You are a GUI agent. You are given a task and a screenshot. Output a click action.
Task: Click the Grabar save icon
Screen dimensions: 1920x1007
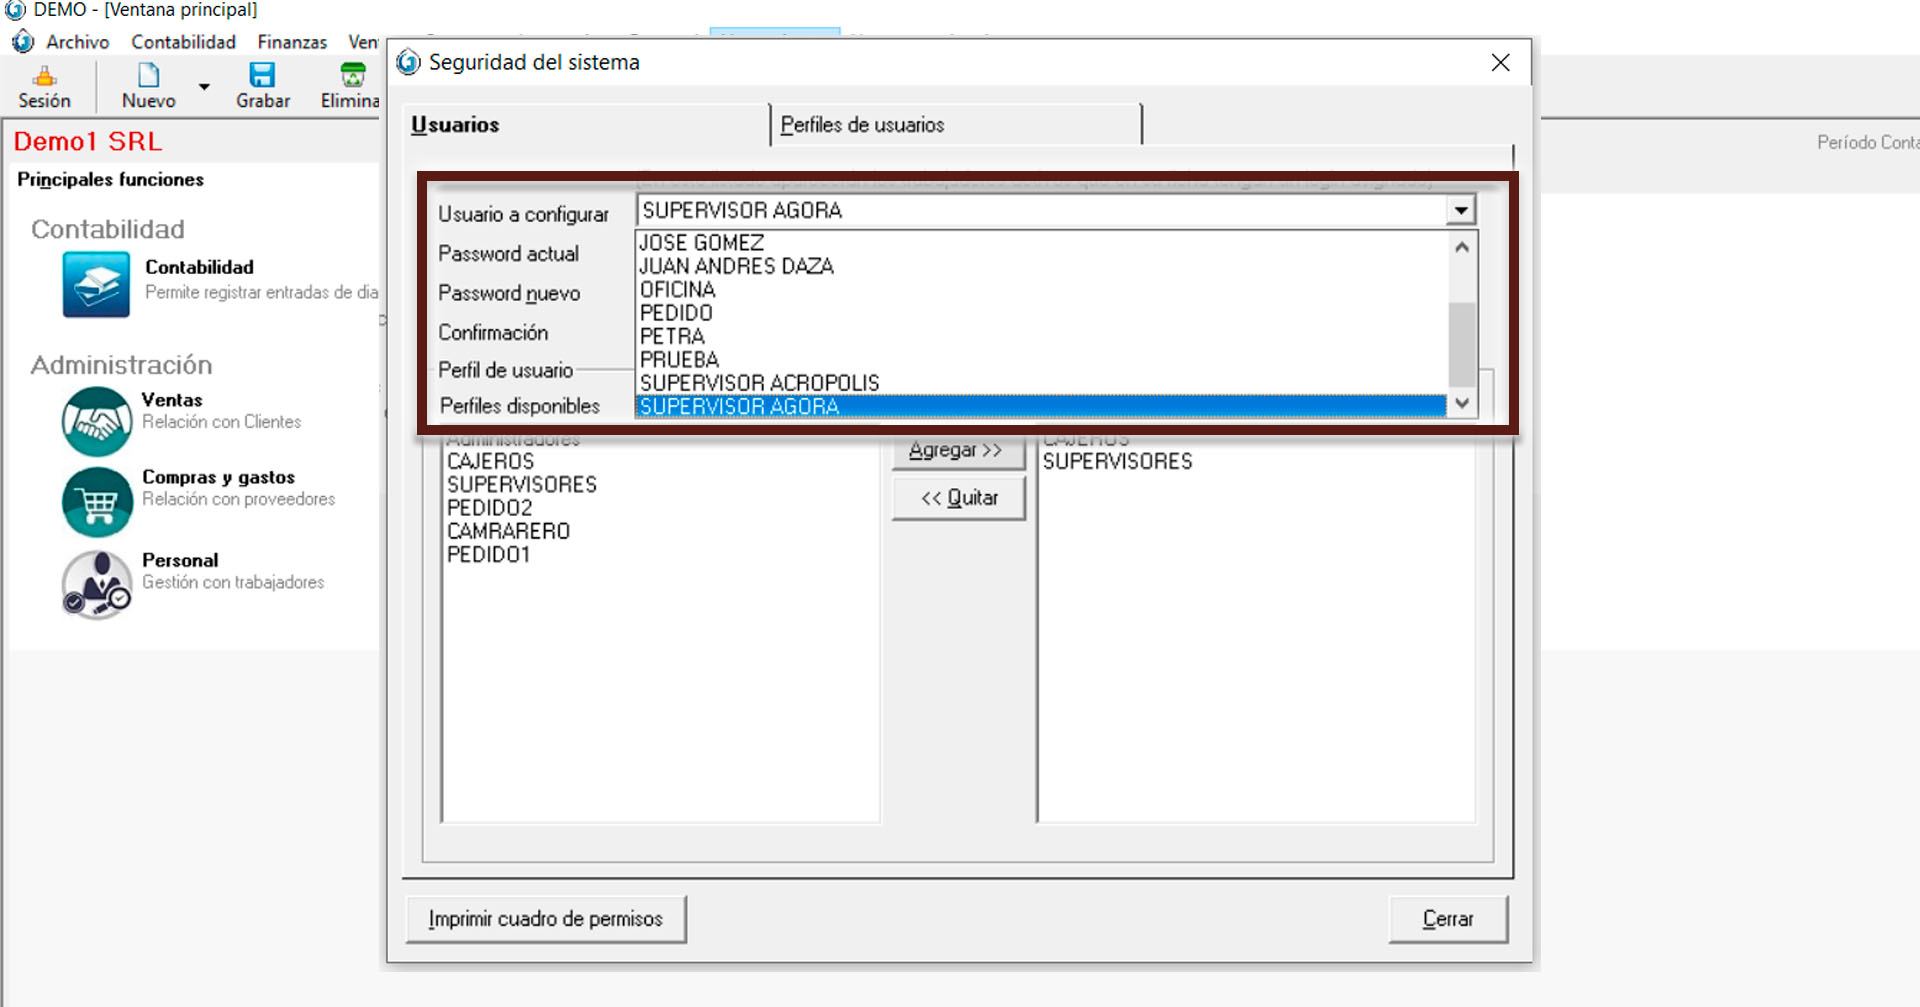262,76
